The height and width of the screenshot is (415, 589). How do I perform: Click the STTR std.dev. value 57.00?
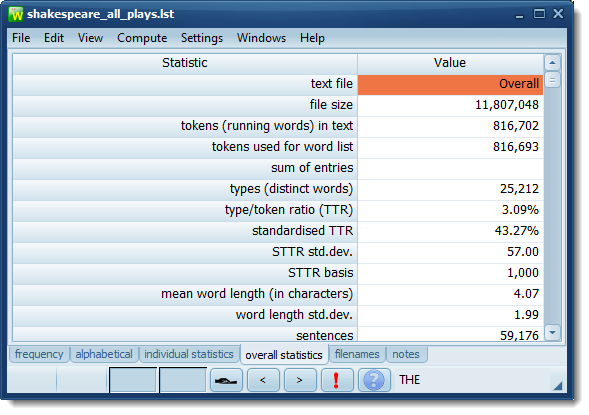point(523,252)
